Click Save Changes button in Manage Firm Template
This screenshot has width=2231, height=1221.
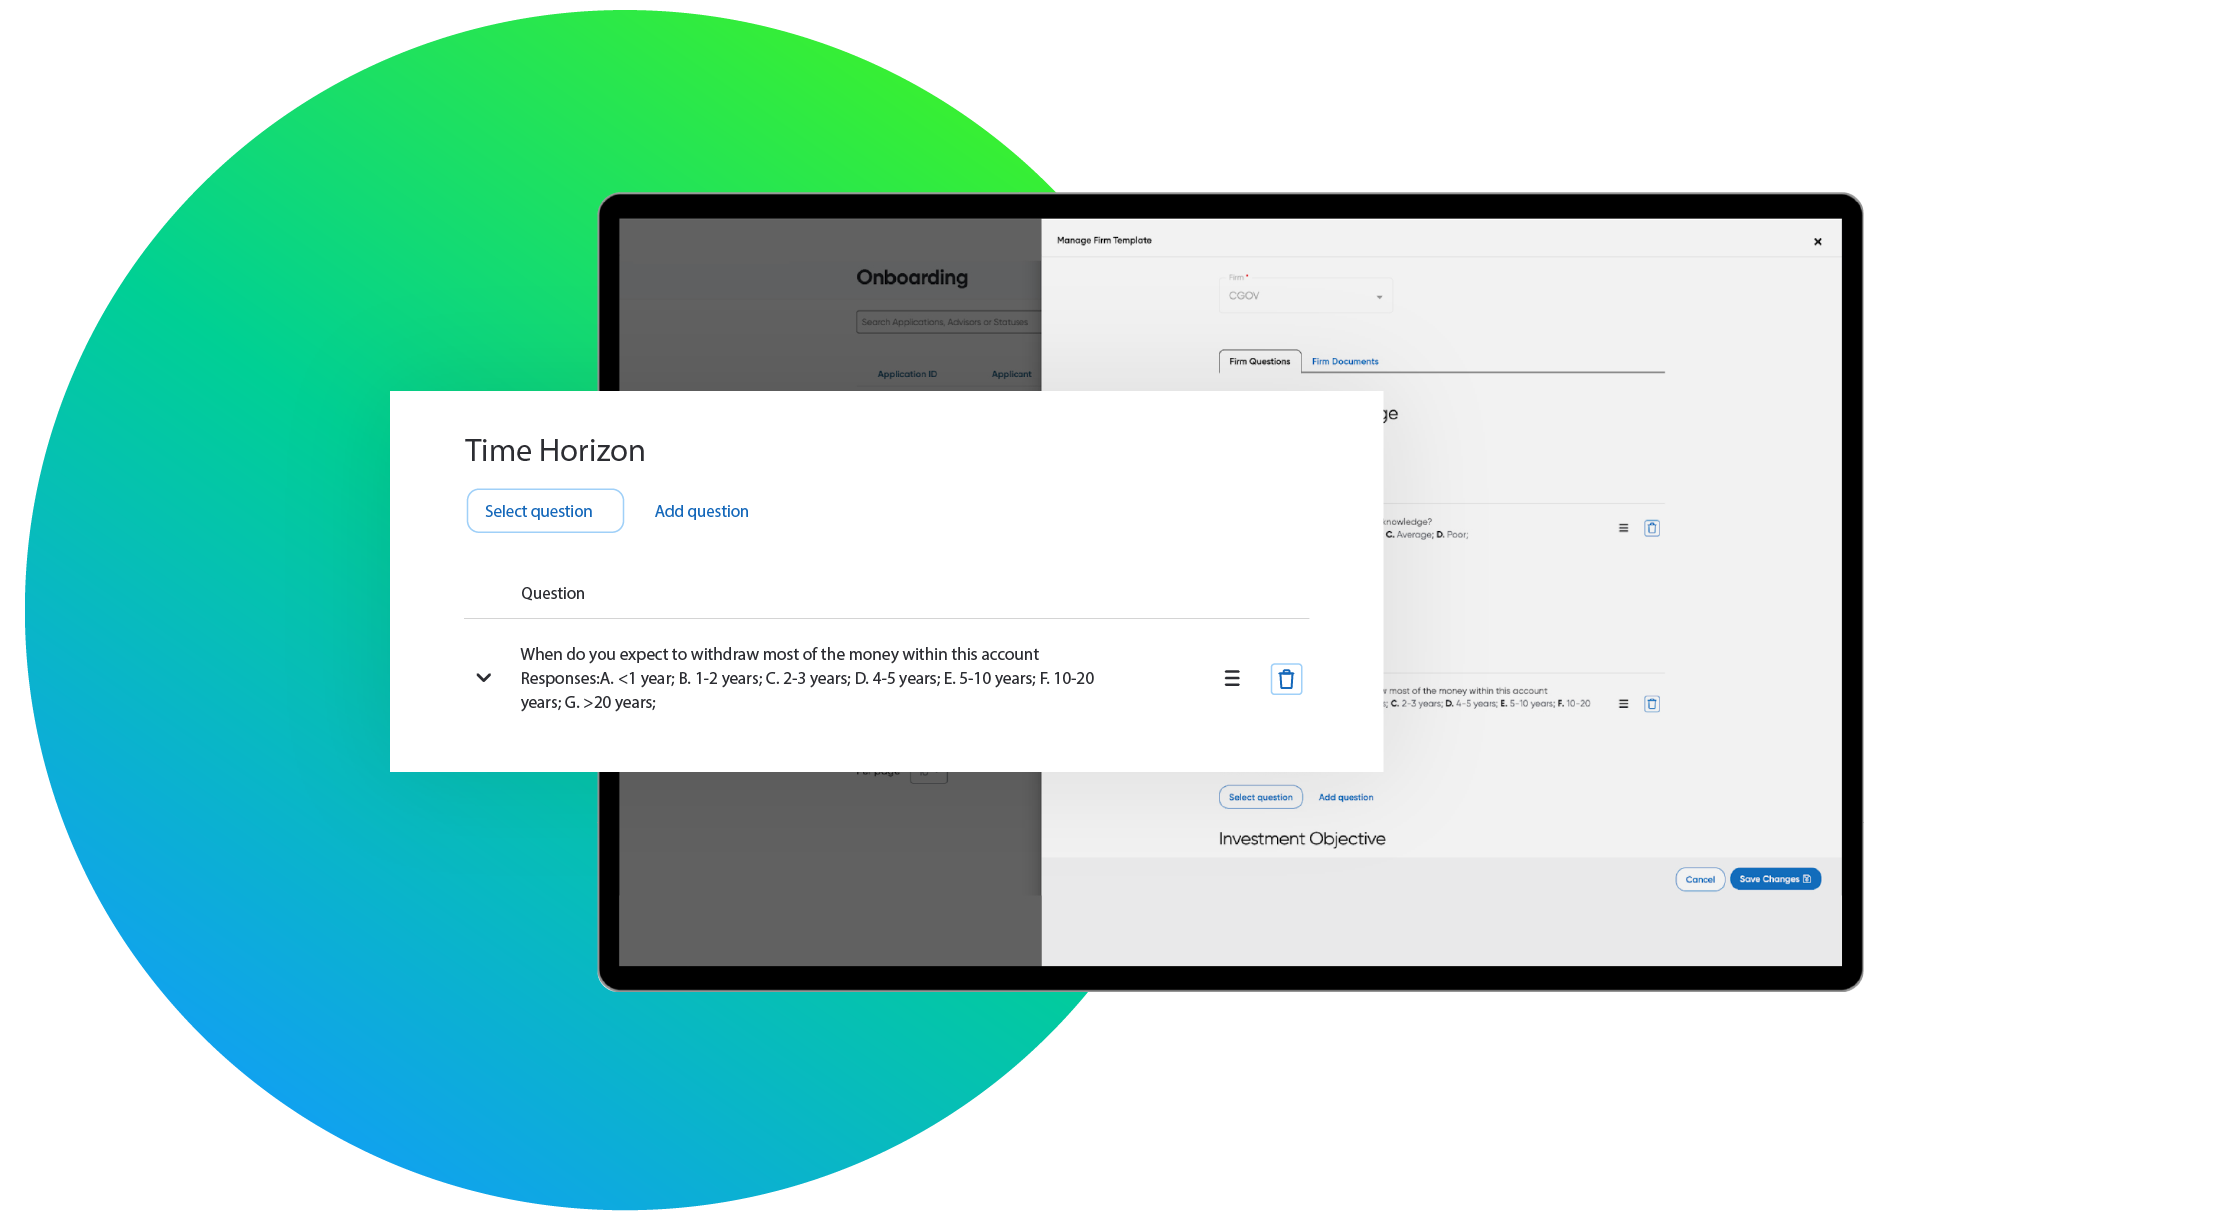(1775, 878)
